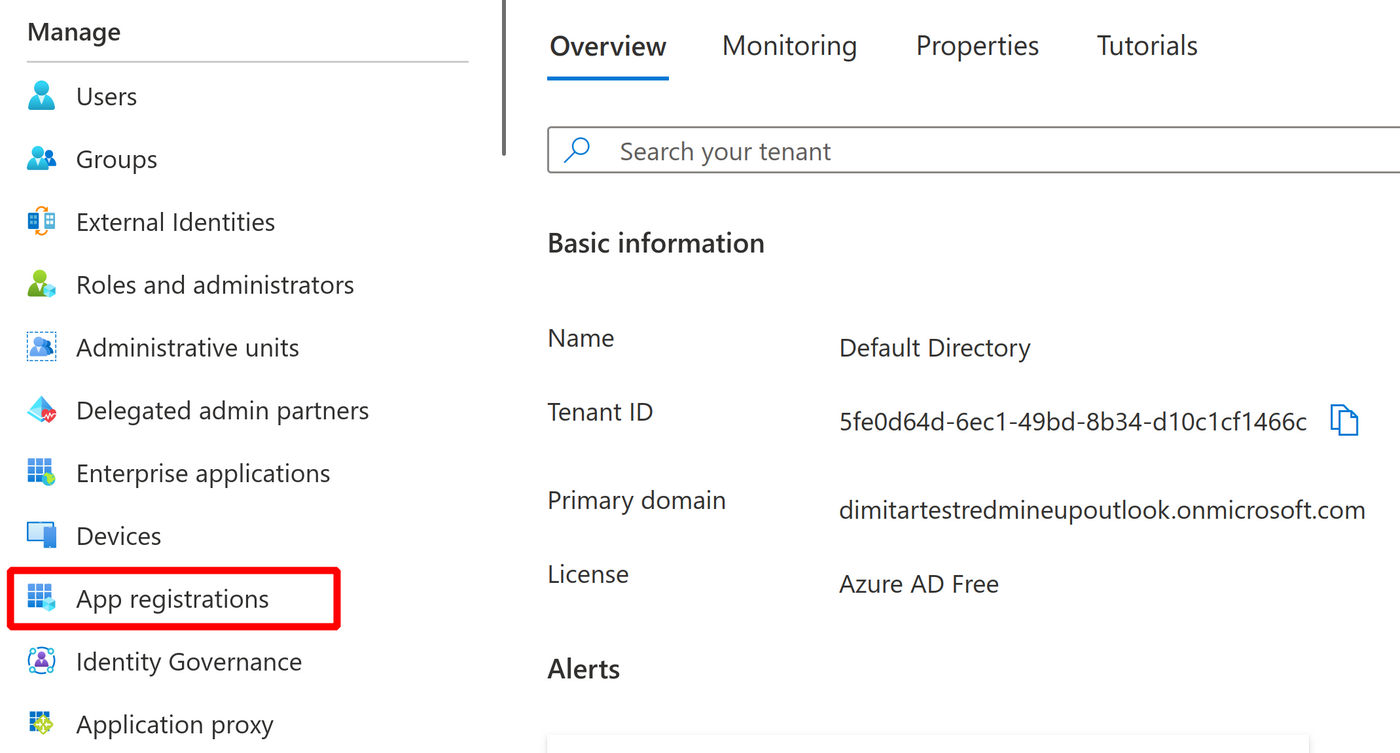Select the Users icon in the sidebar
Screen dimensions: 1400x753
pyautogui.click(x=42, y=96)
